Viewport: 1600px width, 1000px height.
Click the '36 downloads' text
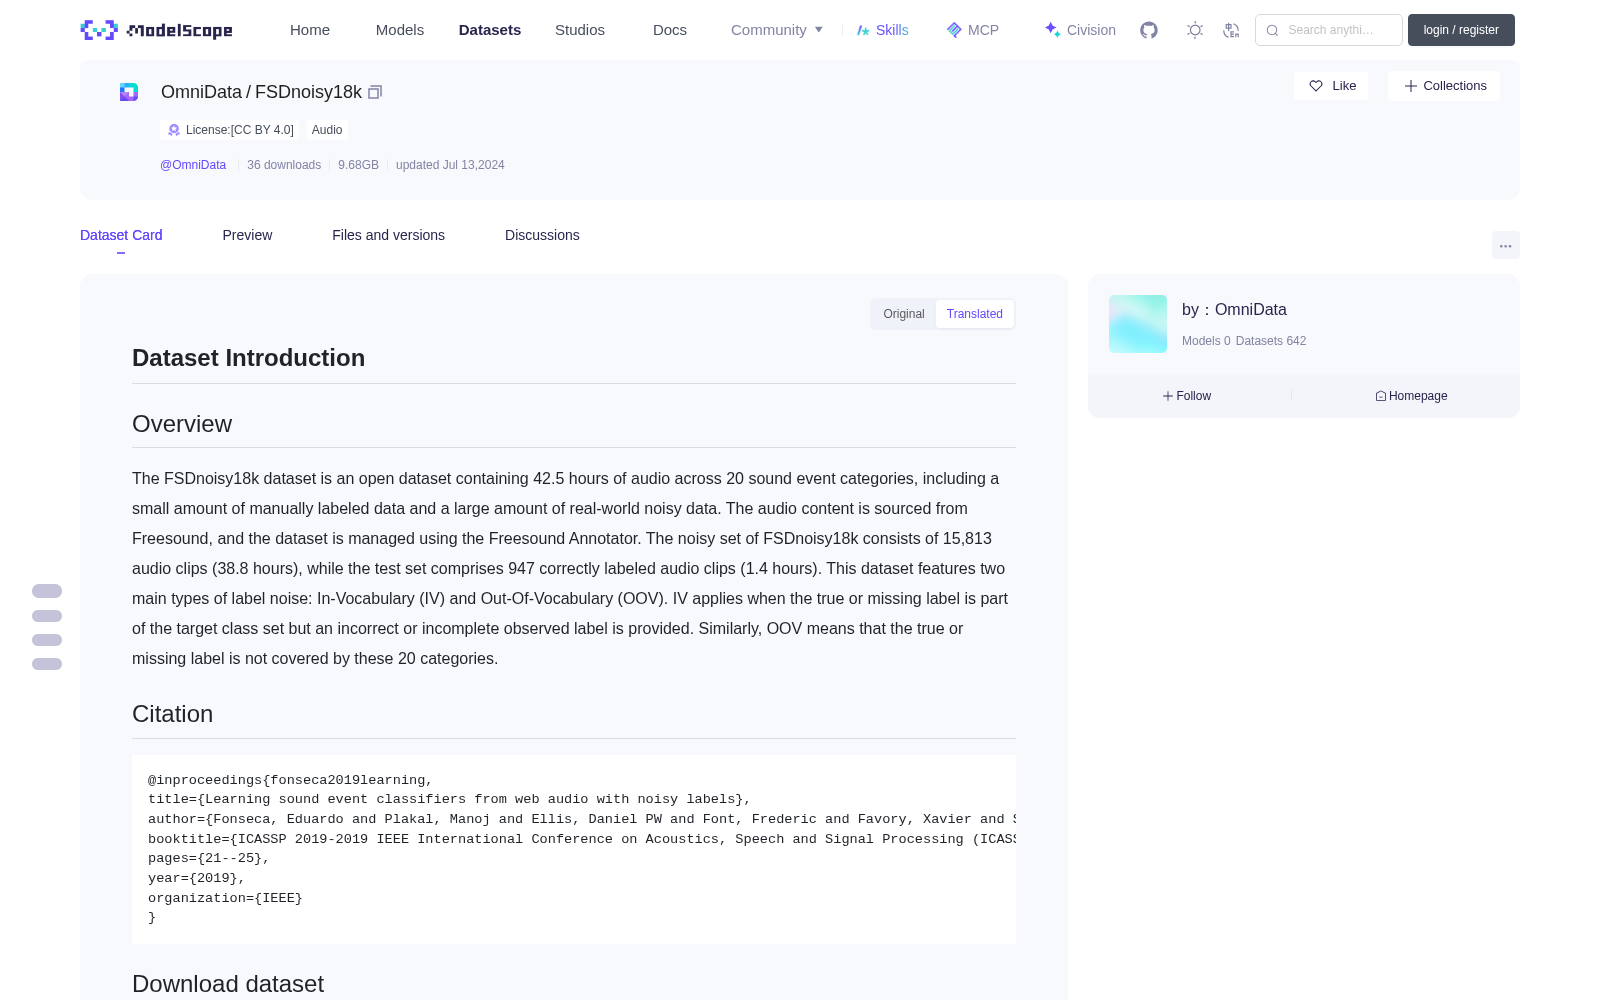(x=284, y=165)
